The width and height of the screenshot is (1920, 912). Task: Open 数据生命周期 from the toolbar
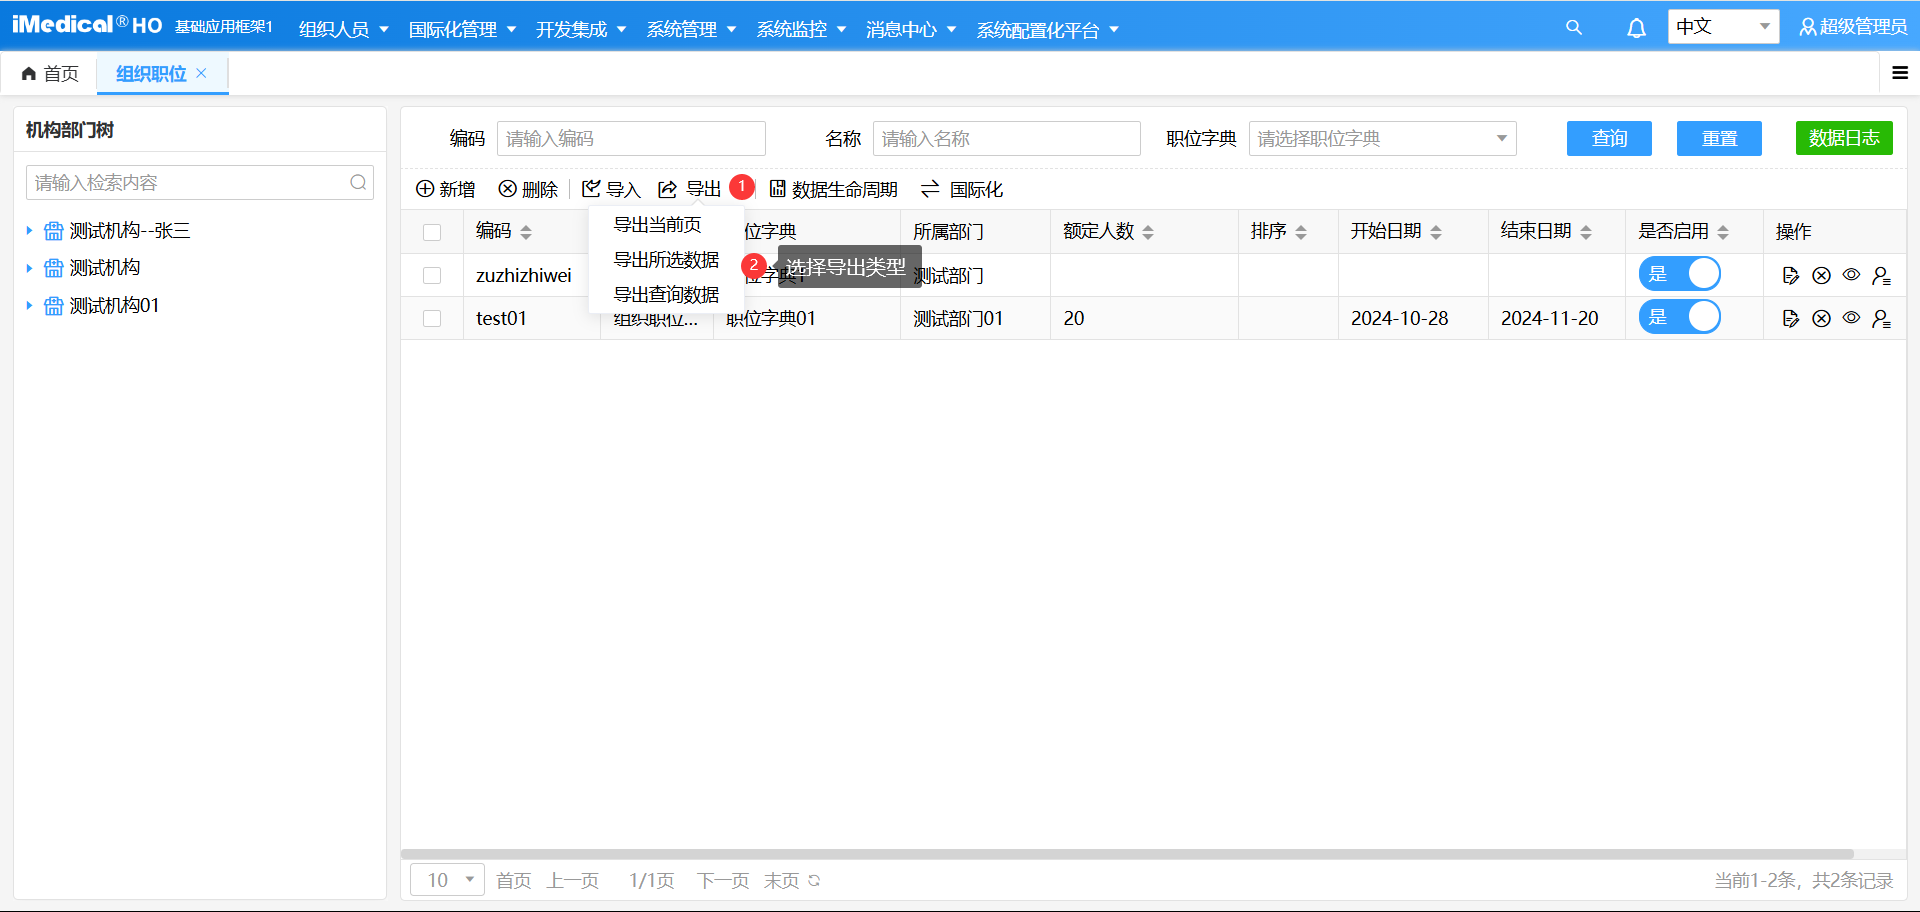pos(834,189)
